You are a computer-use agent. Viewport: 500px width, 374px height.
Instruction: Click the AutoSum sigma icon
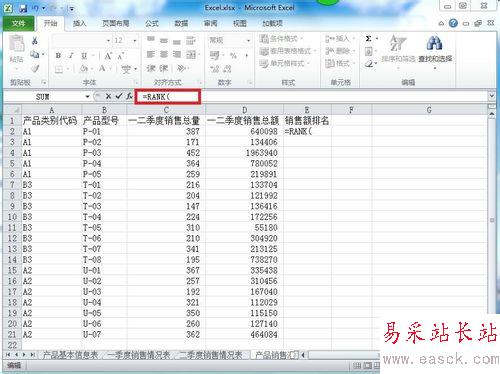click(x=368, y=39)
